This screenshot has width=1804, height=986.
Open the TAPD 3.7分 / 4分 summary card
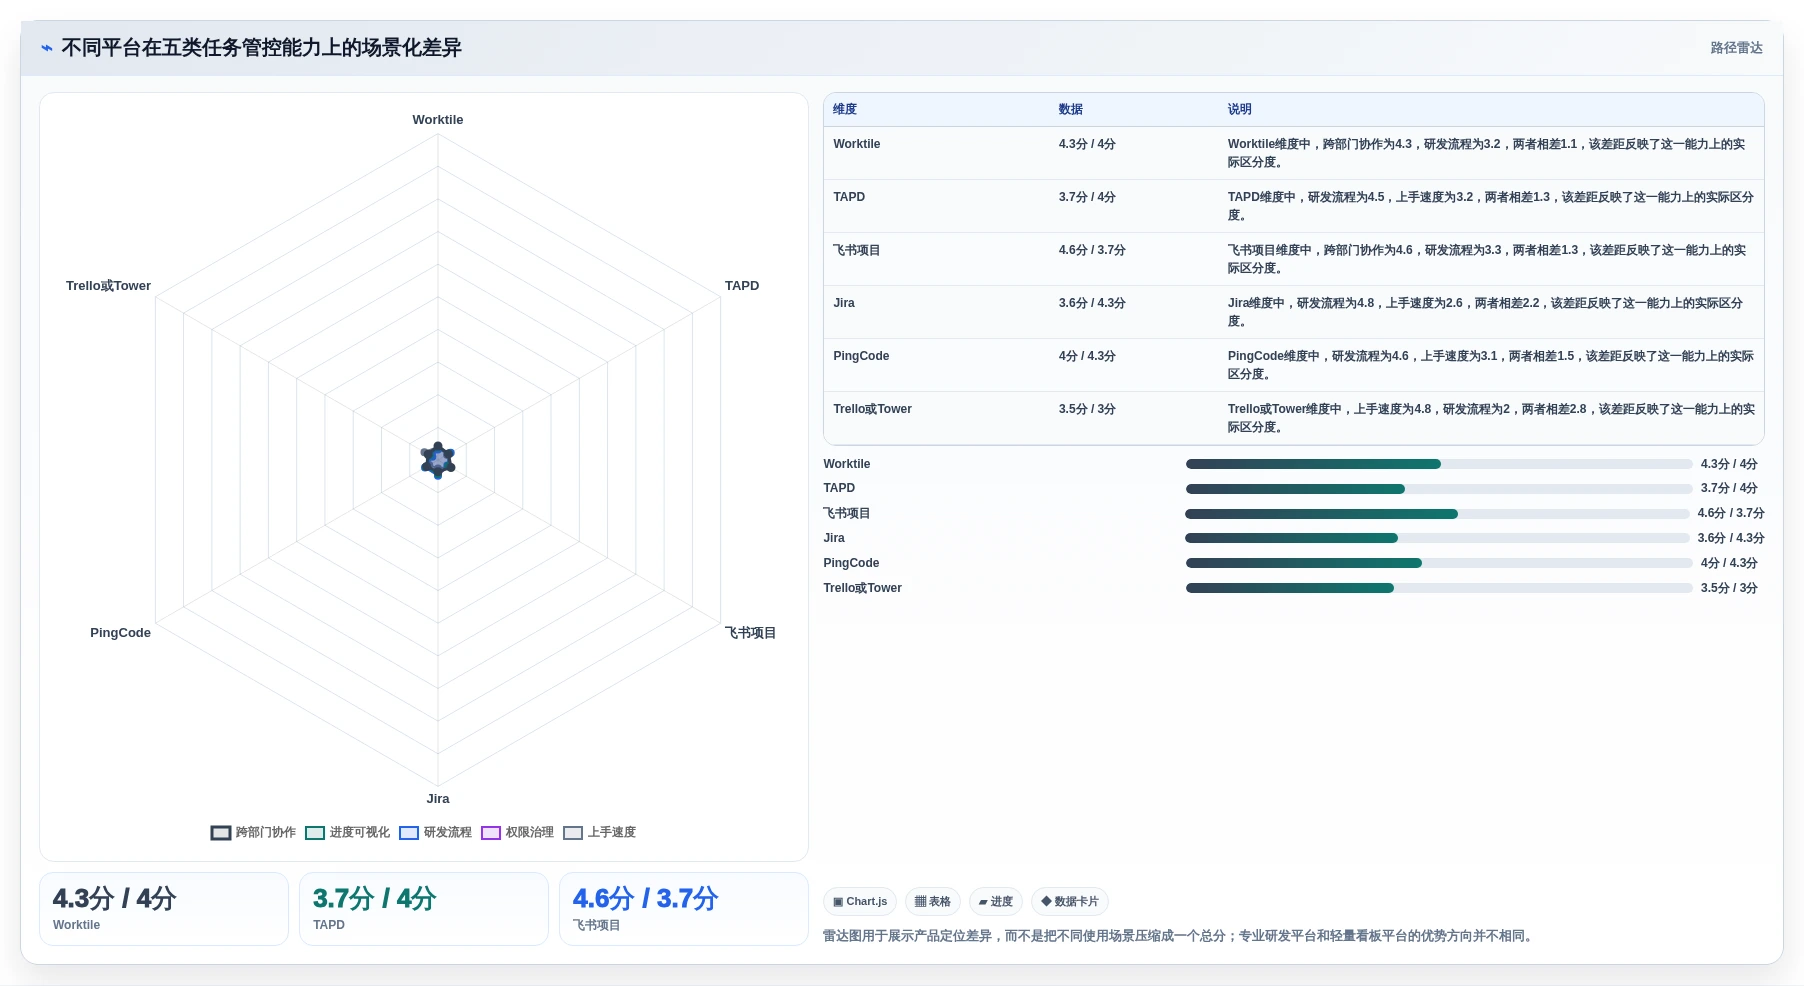point(424,909)
